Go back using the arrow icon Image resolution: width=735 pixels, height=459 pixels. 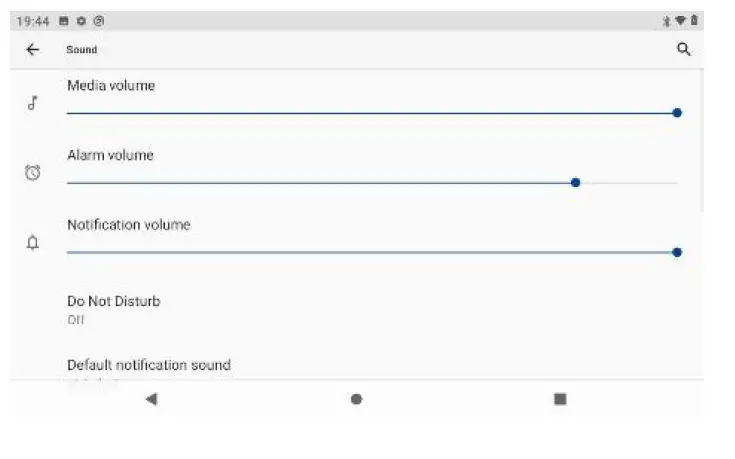pos(33,49)
